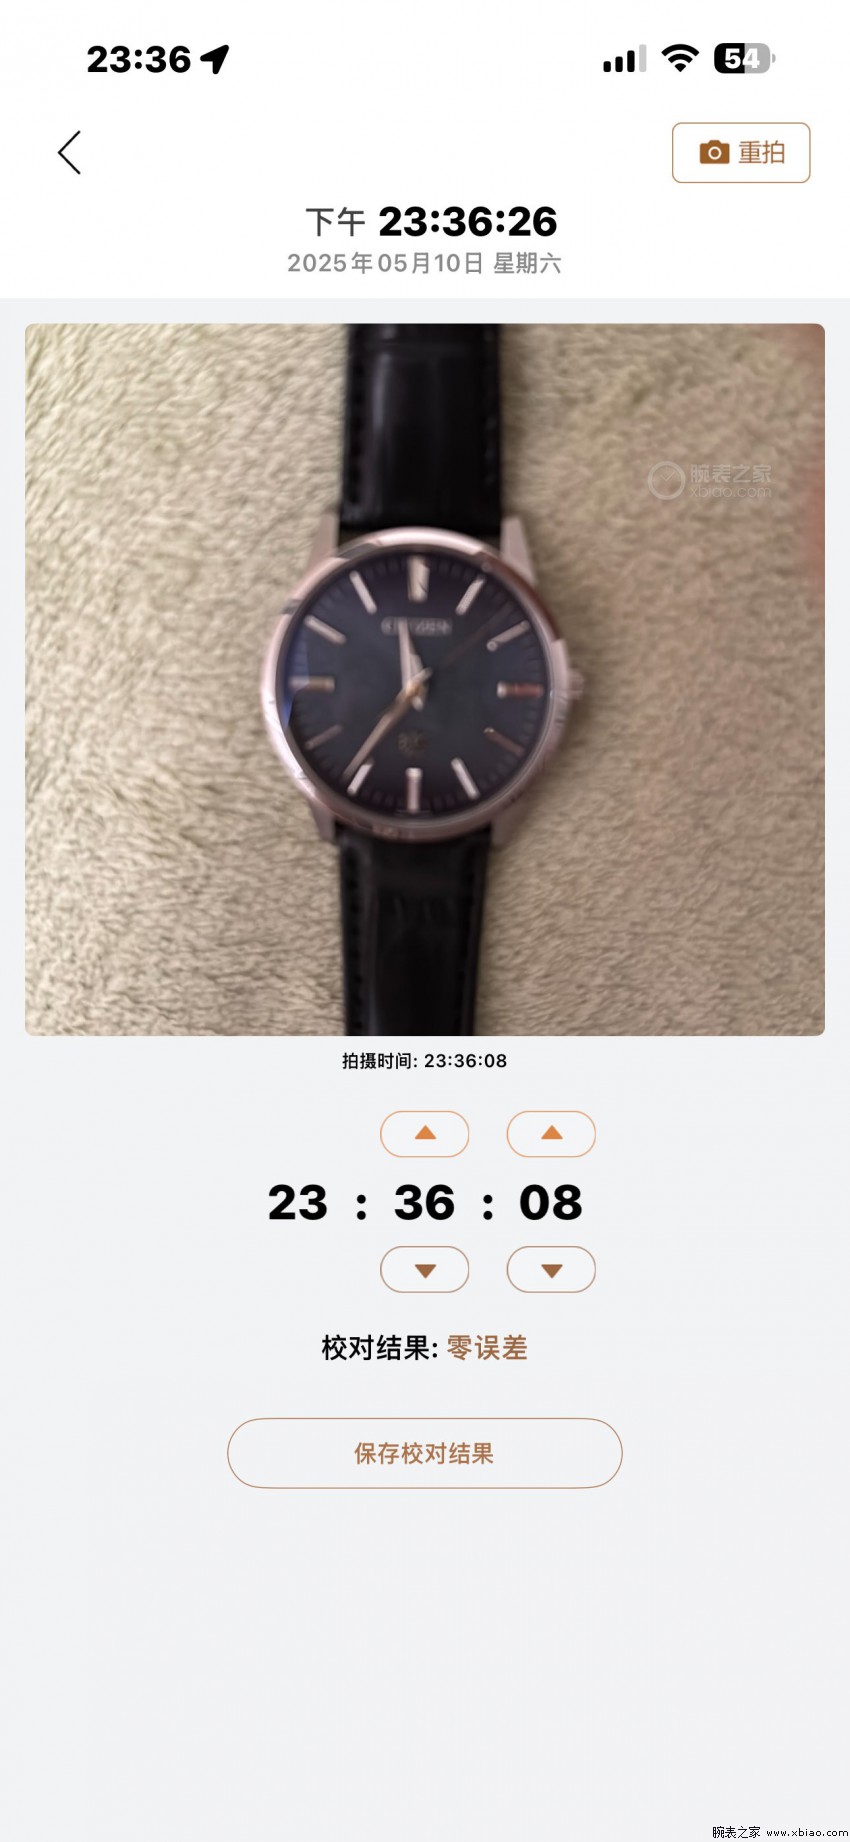
Task: Tap the seconds value 08
Action: click(551, 1203)
